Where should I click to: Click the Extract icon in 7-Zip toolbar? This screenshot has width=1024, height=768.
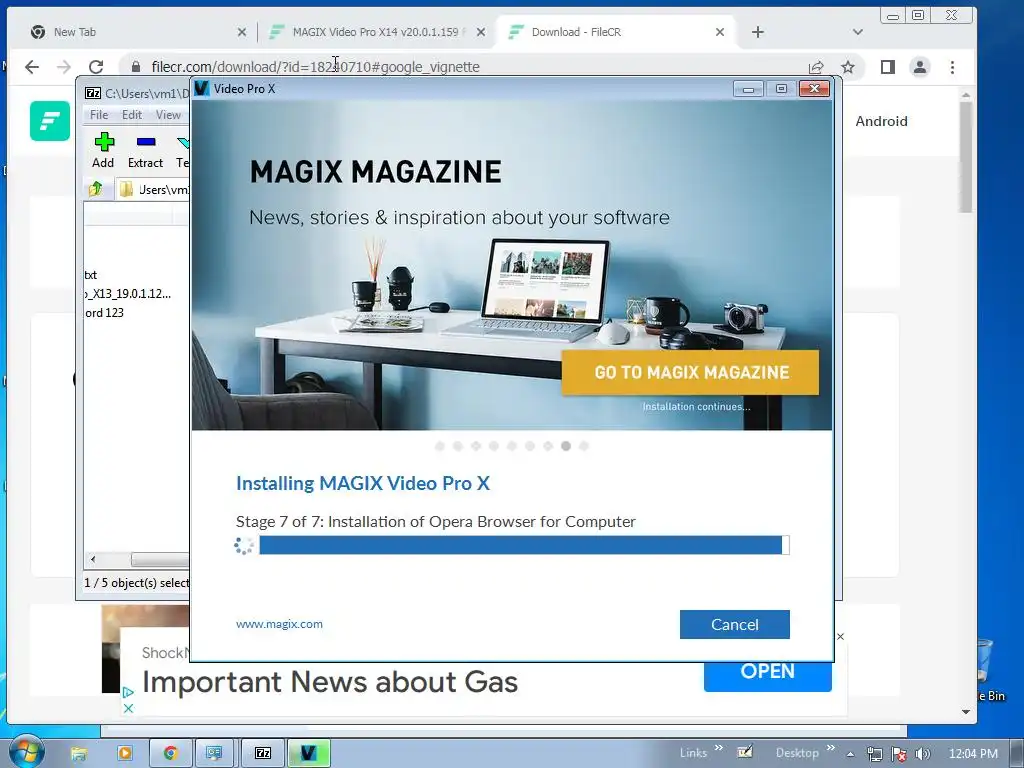pos(145,150)
